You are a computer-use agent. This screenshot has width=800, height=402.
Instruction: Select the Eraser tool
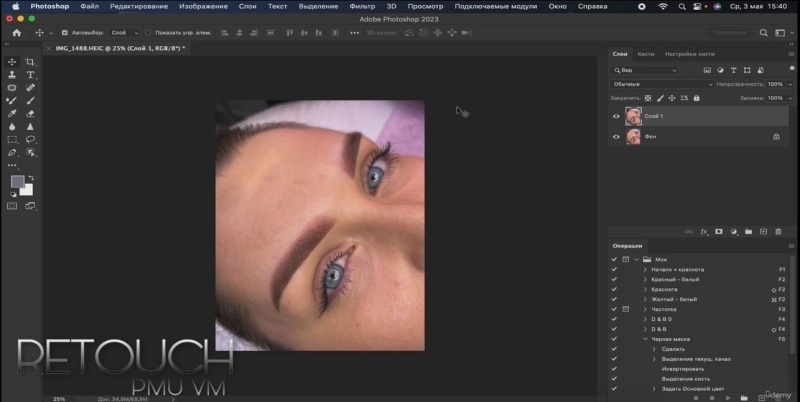pos(30,114)
